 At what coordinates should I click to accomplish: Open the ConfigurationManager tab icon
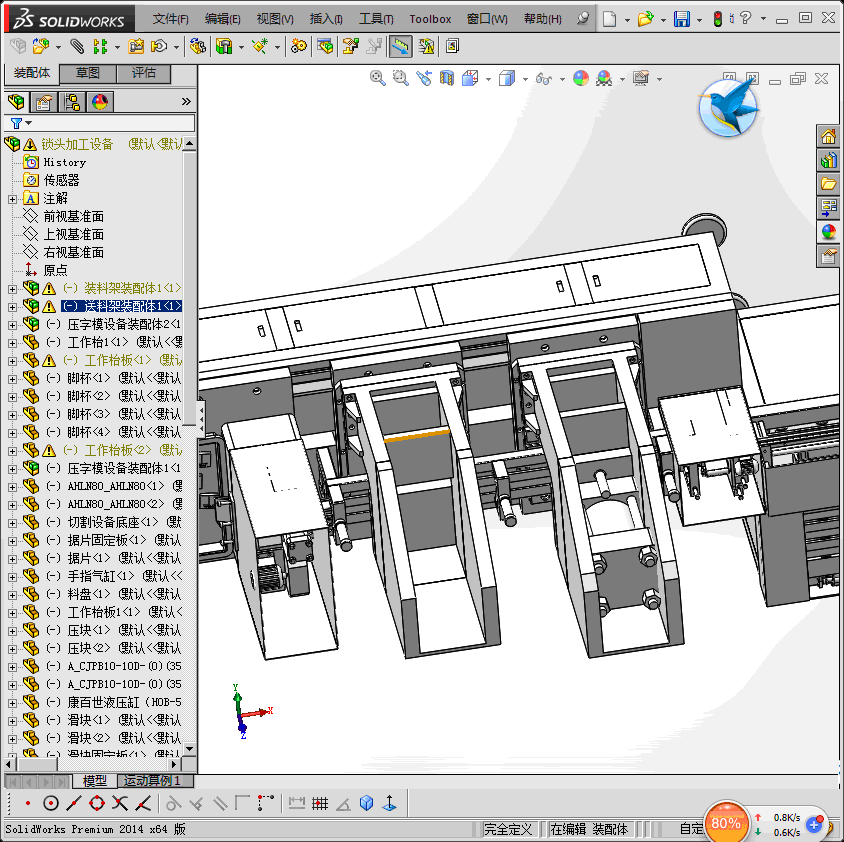[x=72, y=101]
